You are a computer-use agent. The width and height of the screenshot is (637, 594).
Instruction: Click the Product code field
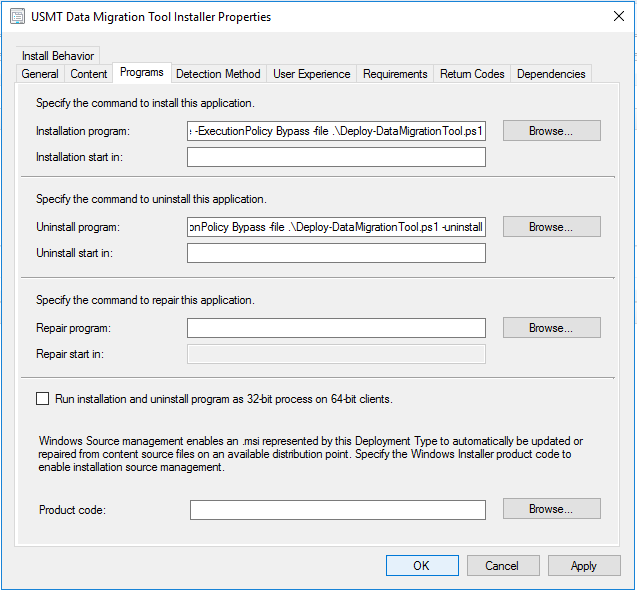coord(338,510)
